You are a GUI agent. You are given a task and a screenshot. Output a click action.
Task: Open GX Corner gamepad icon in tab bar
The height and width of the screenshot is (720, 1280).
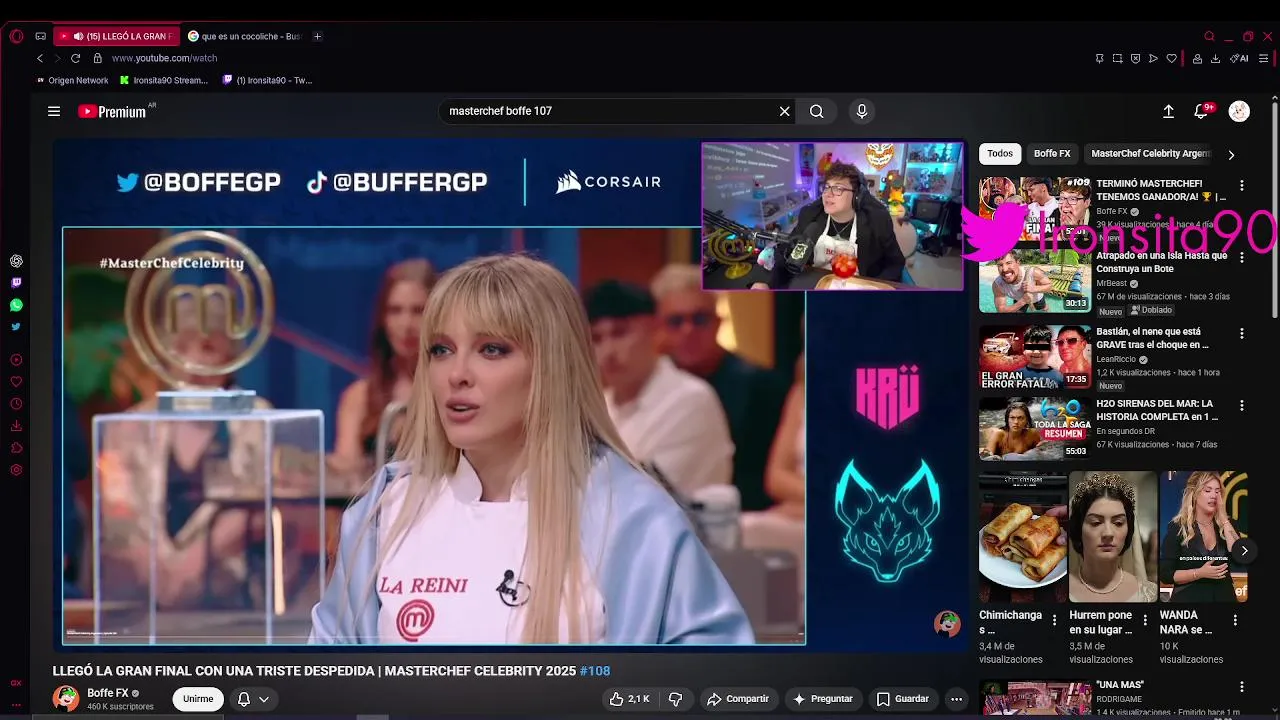(40, 36)
